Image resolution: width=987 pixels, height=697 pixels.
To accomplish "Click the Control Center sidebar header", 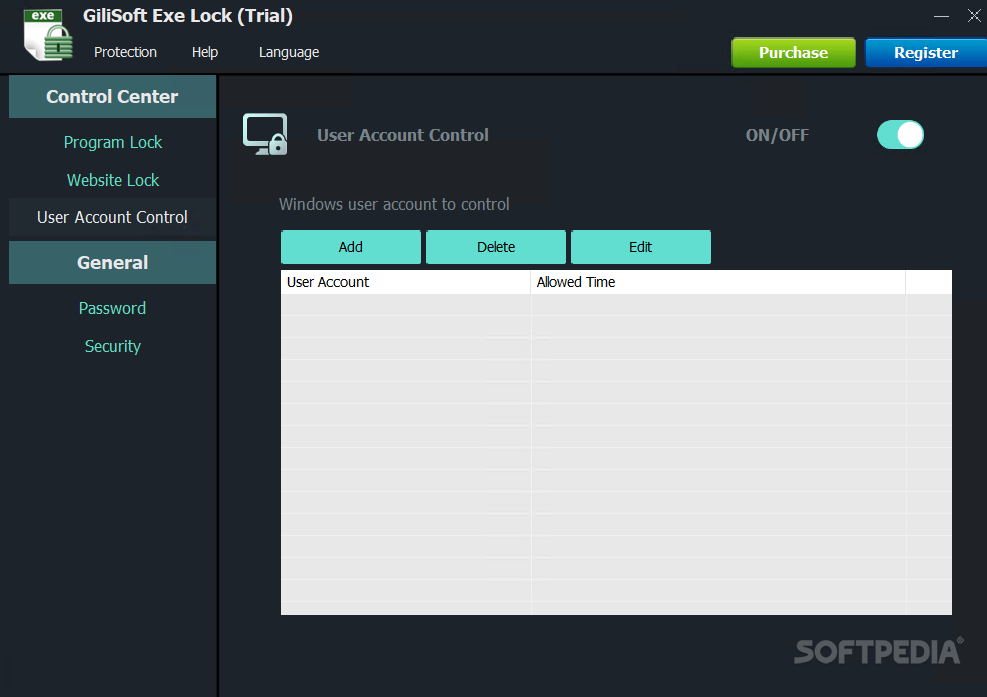I will tap(112, 96).
